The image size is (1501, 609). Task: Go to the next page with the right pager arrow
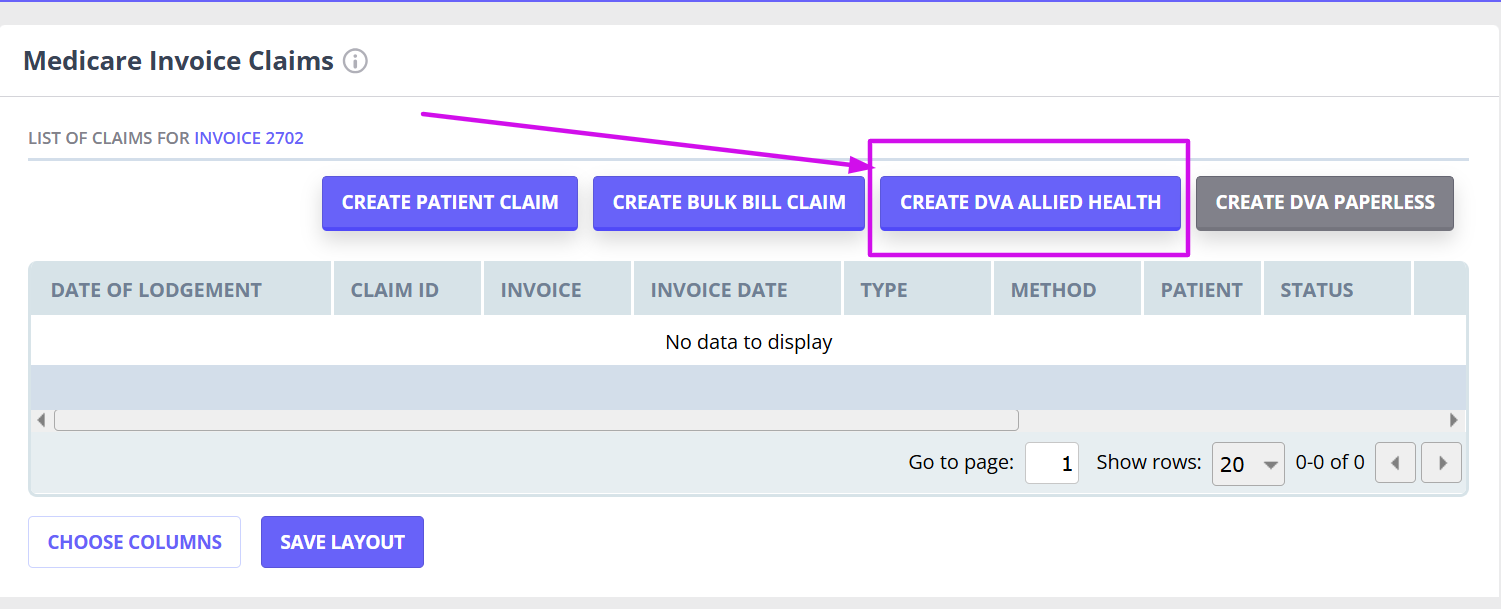[x=1441, y=462]
